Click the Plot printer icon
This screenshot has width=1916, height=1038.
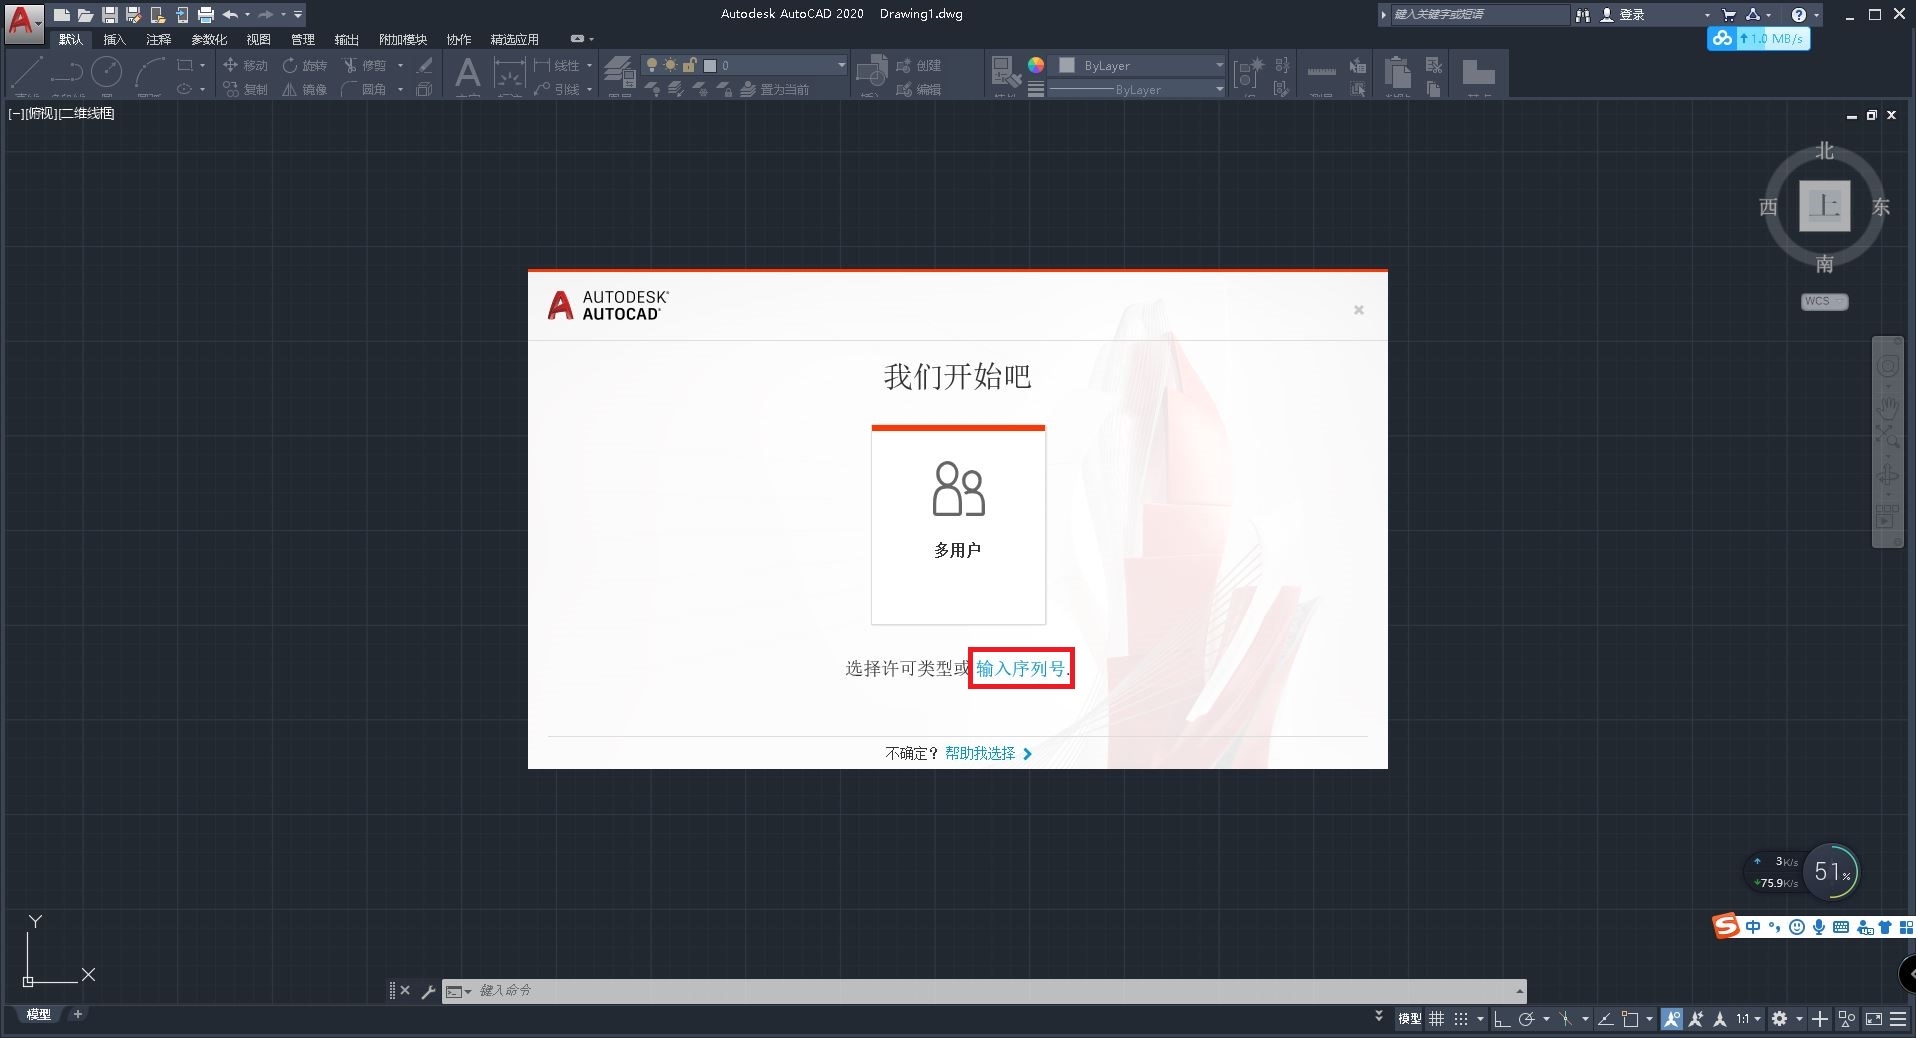coord(206,15)
